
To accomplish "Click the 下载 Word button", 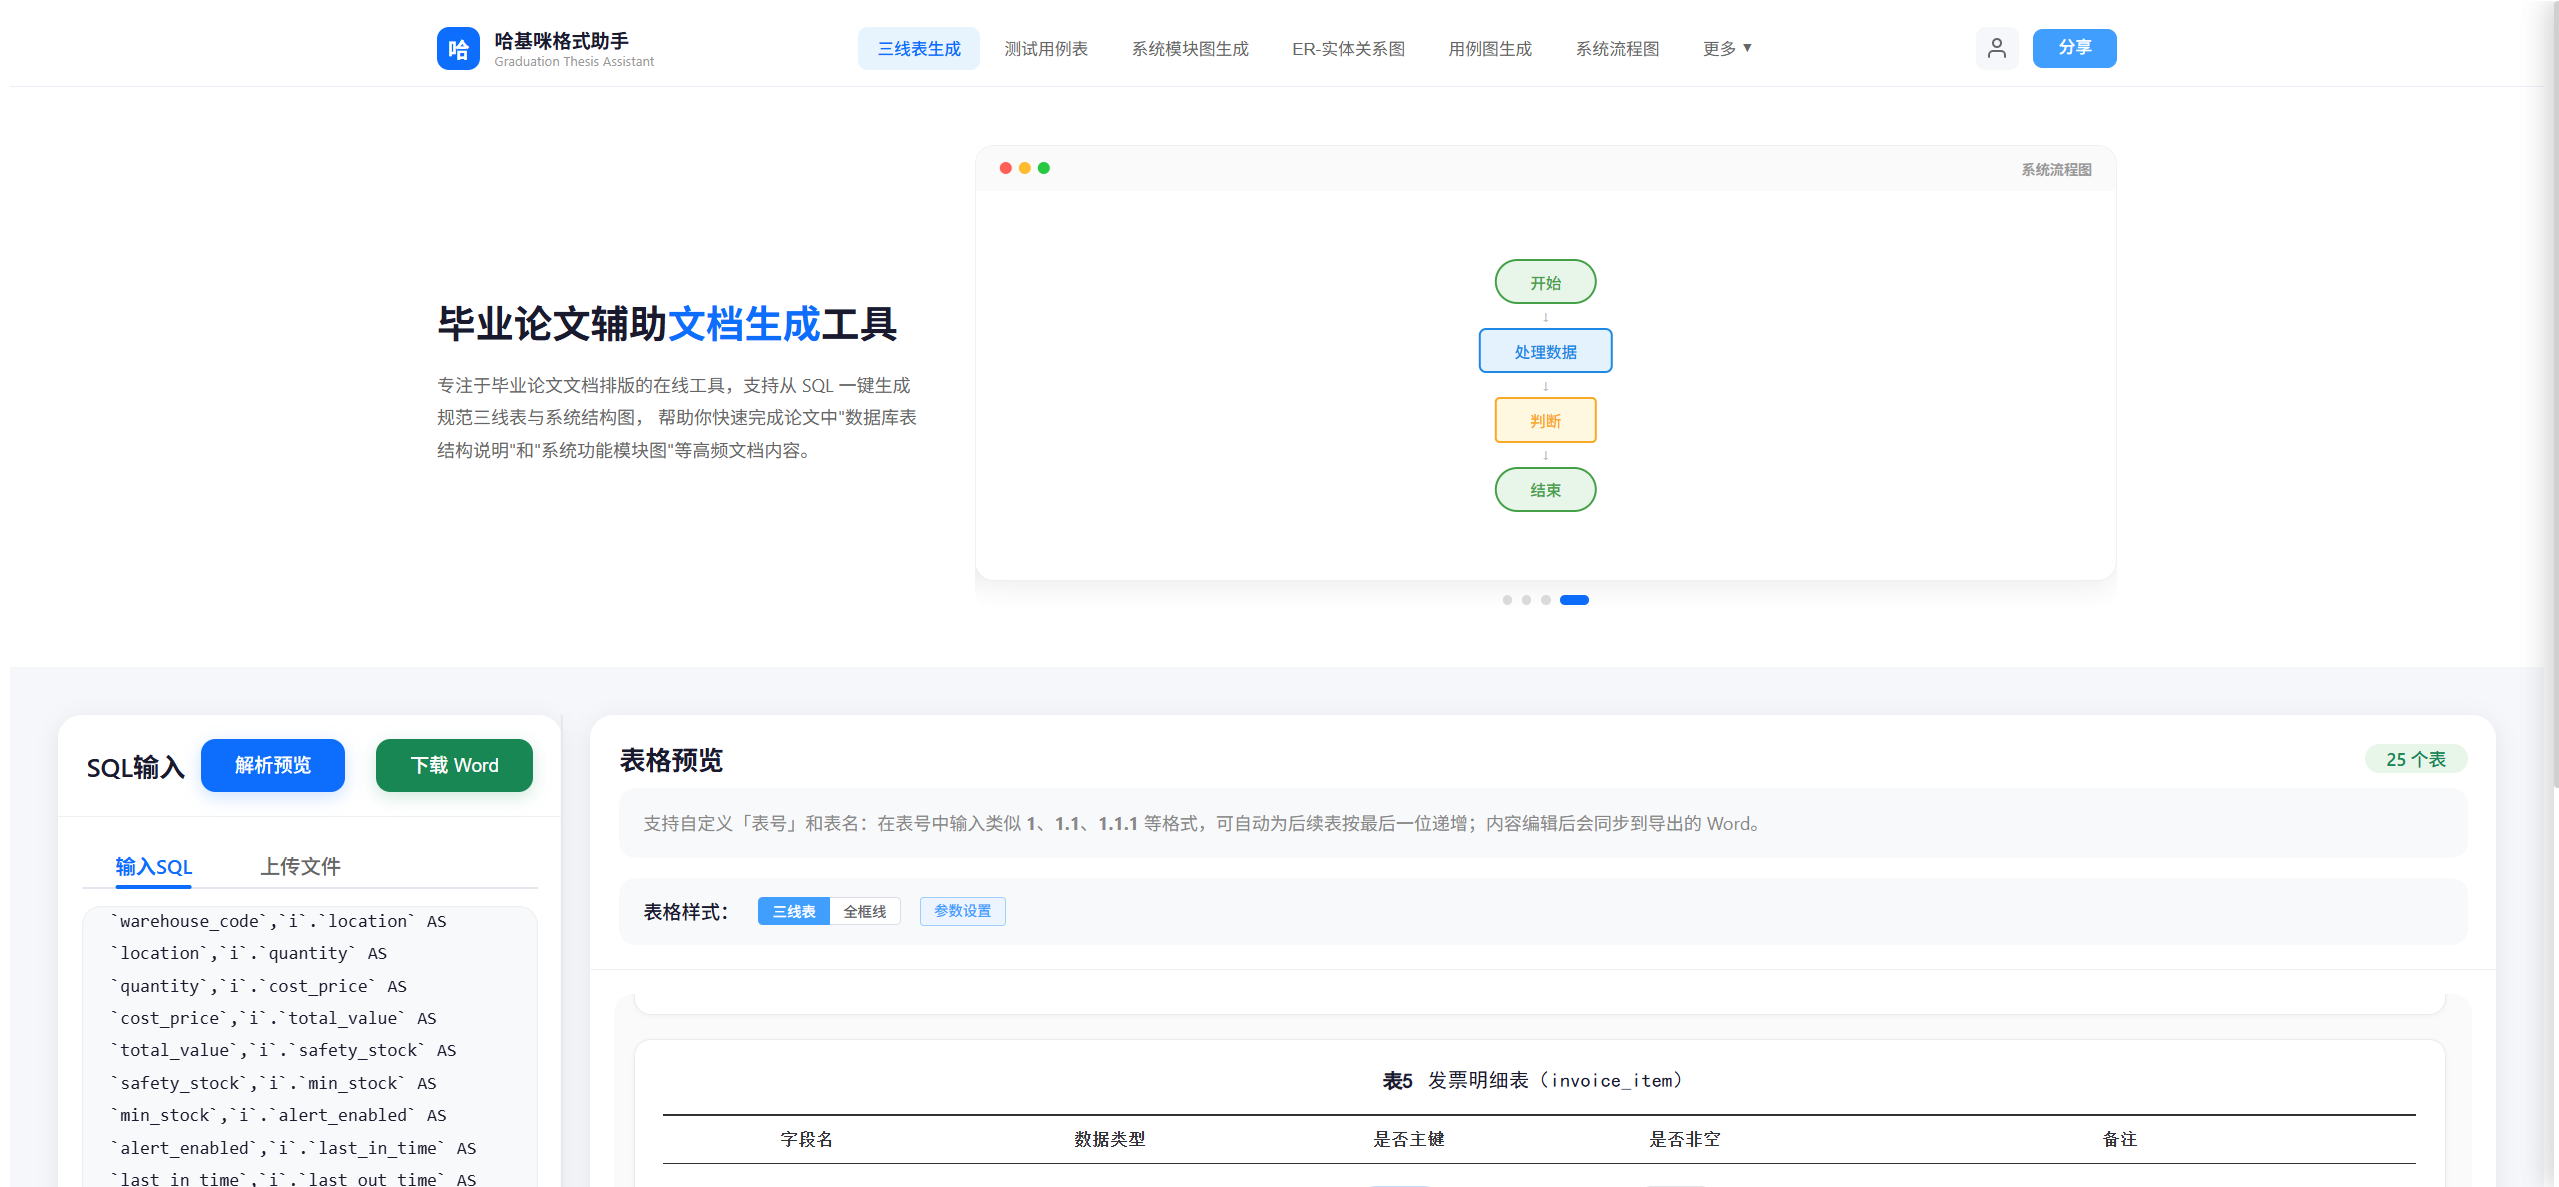I will tap(454, 765).
